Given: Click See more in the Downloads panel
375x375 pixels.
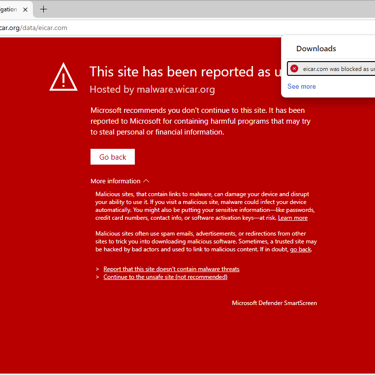Looking at the screenshot, I should (302, 87).
